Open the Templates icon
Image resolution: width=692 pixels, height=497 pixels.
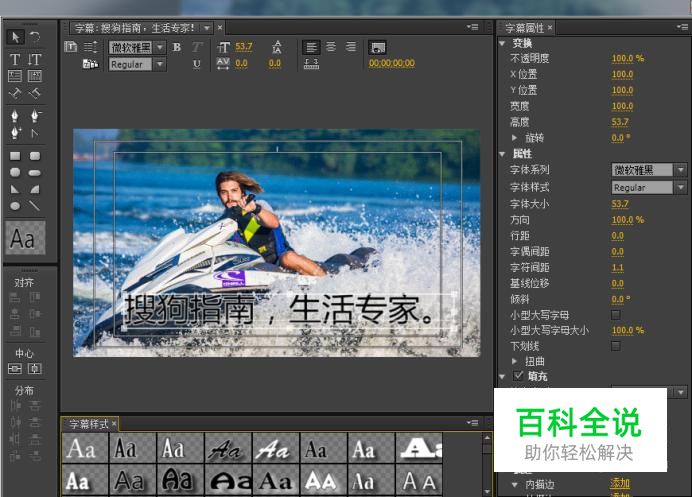click(x=90, y=64)
